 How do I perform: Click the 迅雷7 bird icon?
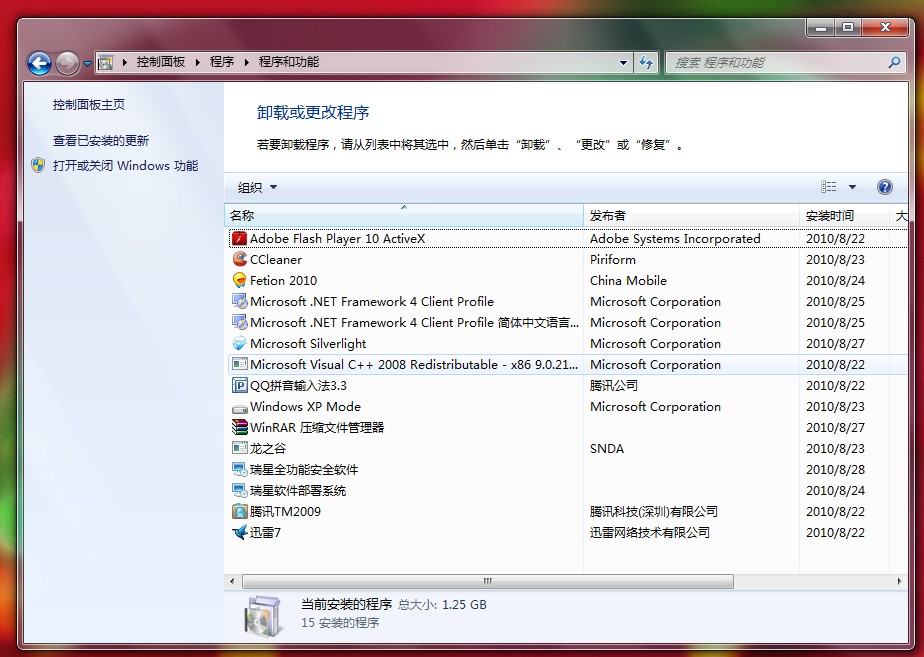[239, 533]
